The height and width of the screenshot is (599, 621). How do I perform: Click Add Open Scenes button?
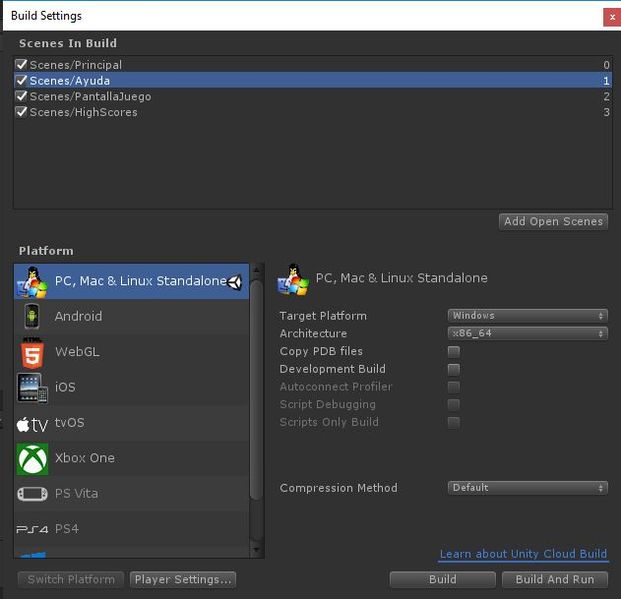(553, 221)
